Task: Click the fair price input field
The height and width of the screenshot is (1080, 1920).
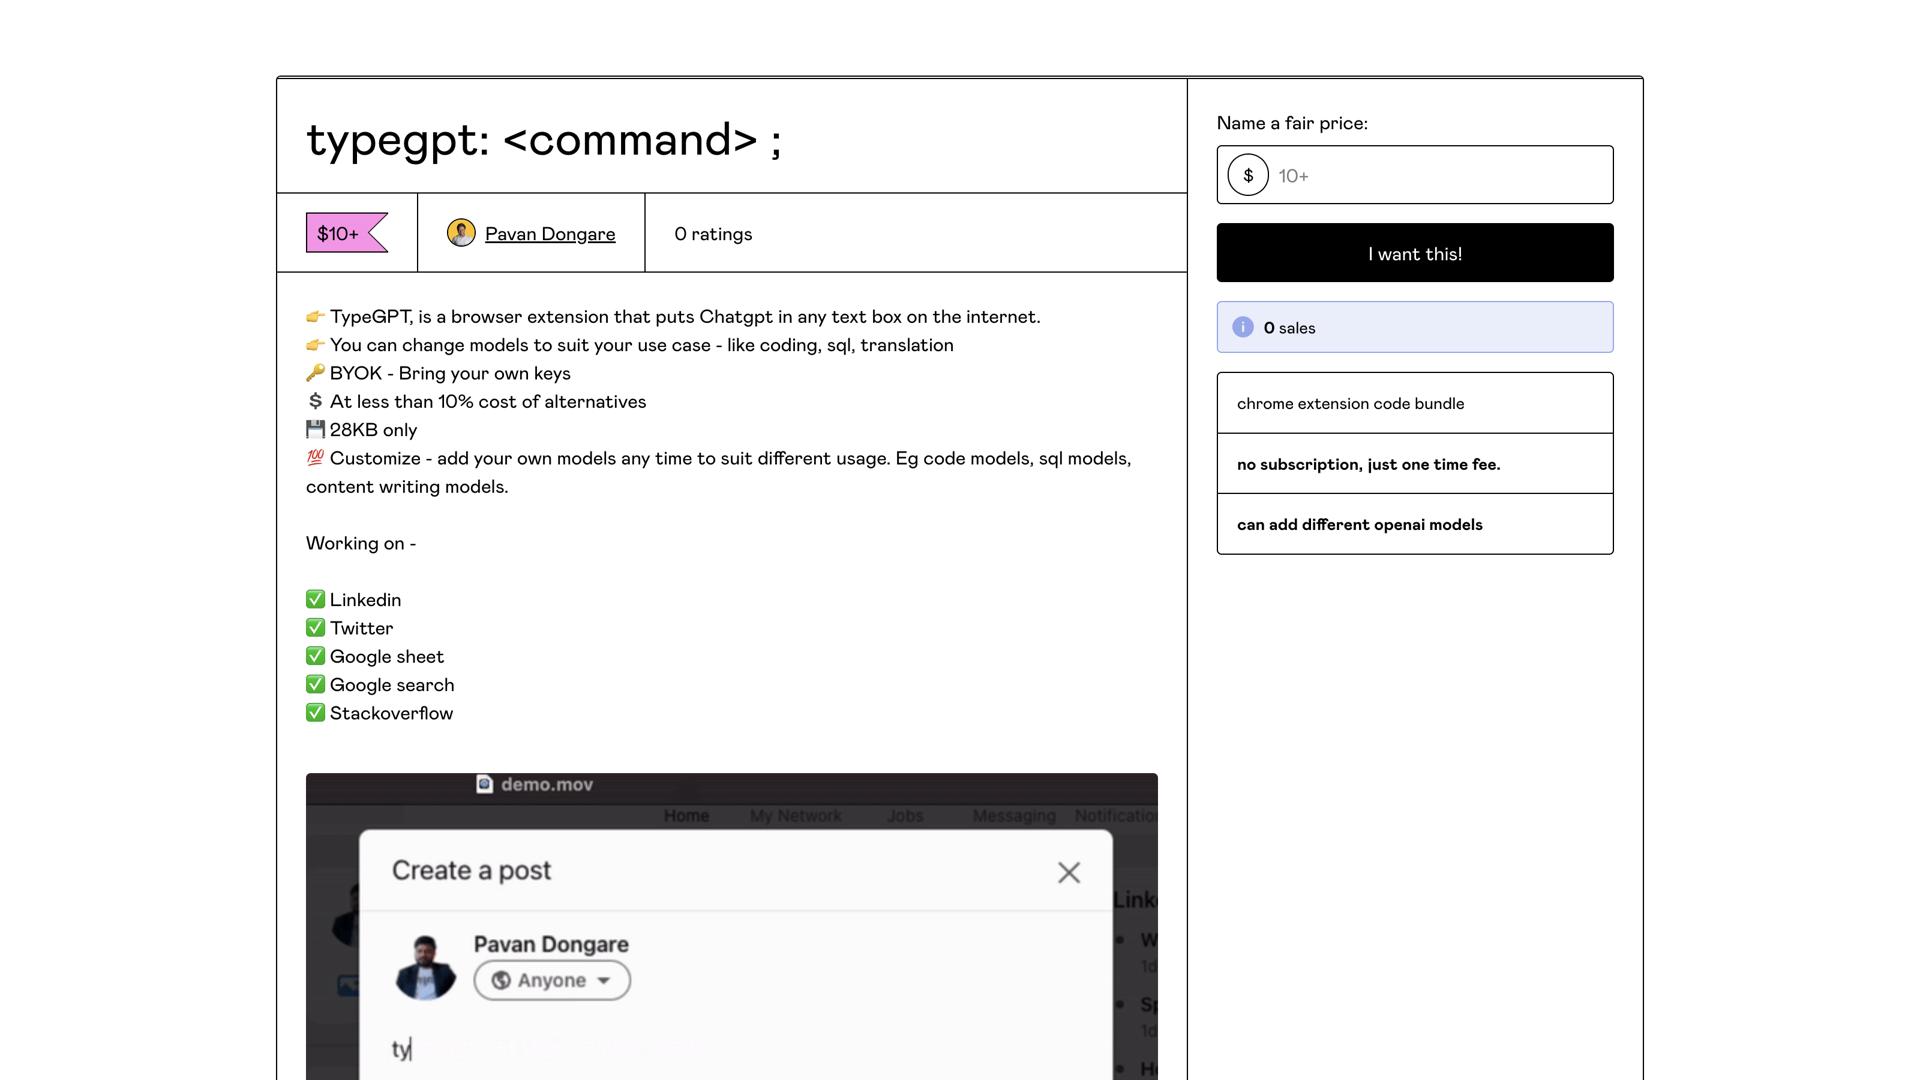Action: [x=1438, y=176]
